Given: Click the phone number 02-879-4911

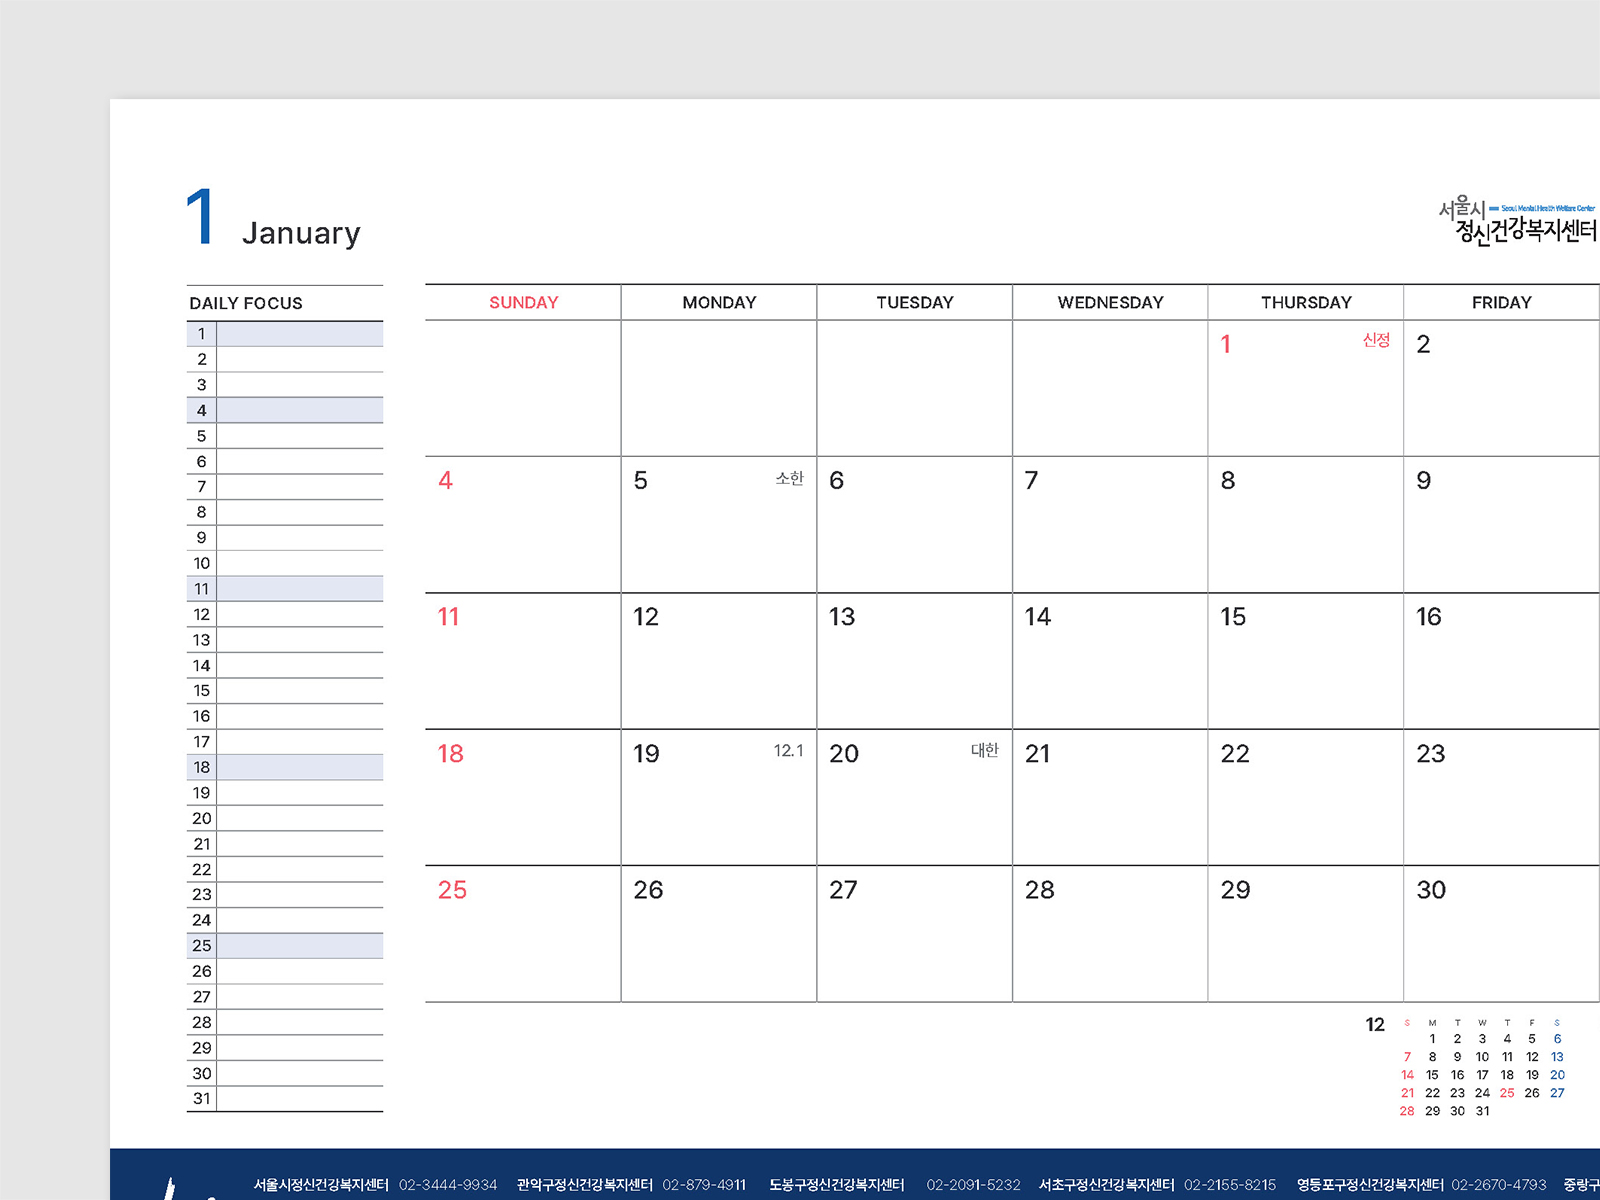Looking at the screenshot, I should pos(704,1185).
